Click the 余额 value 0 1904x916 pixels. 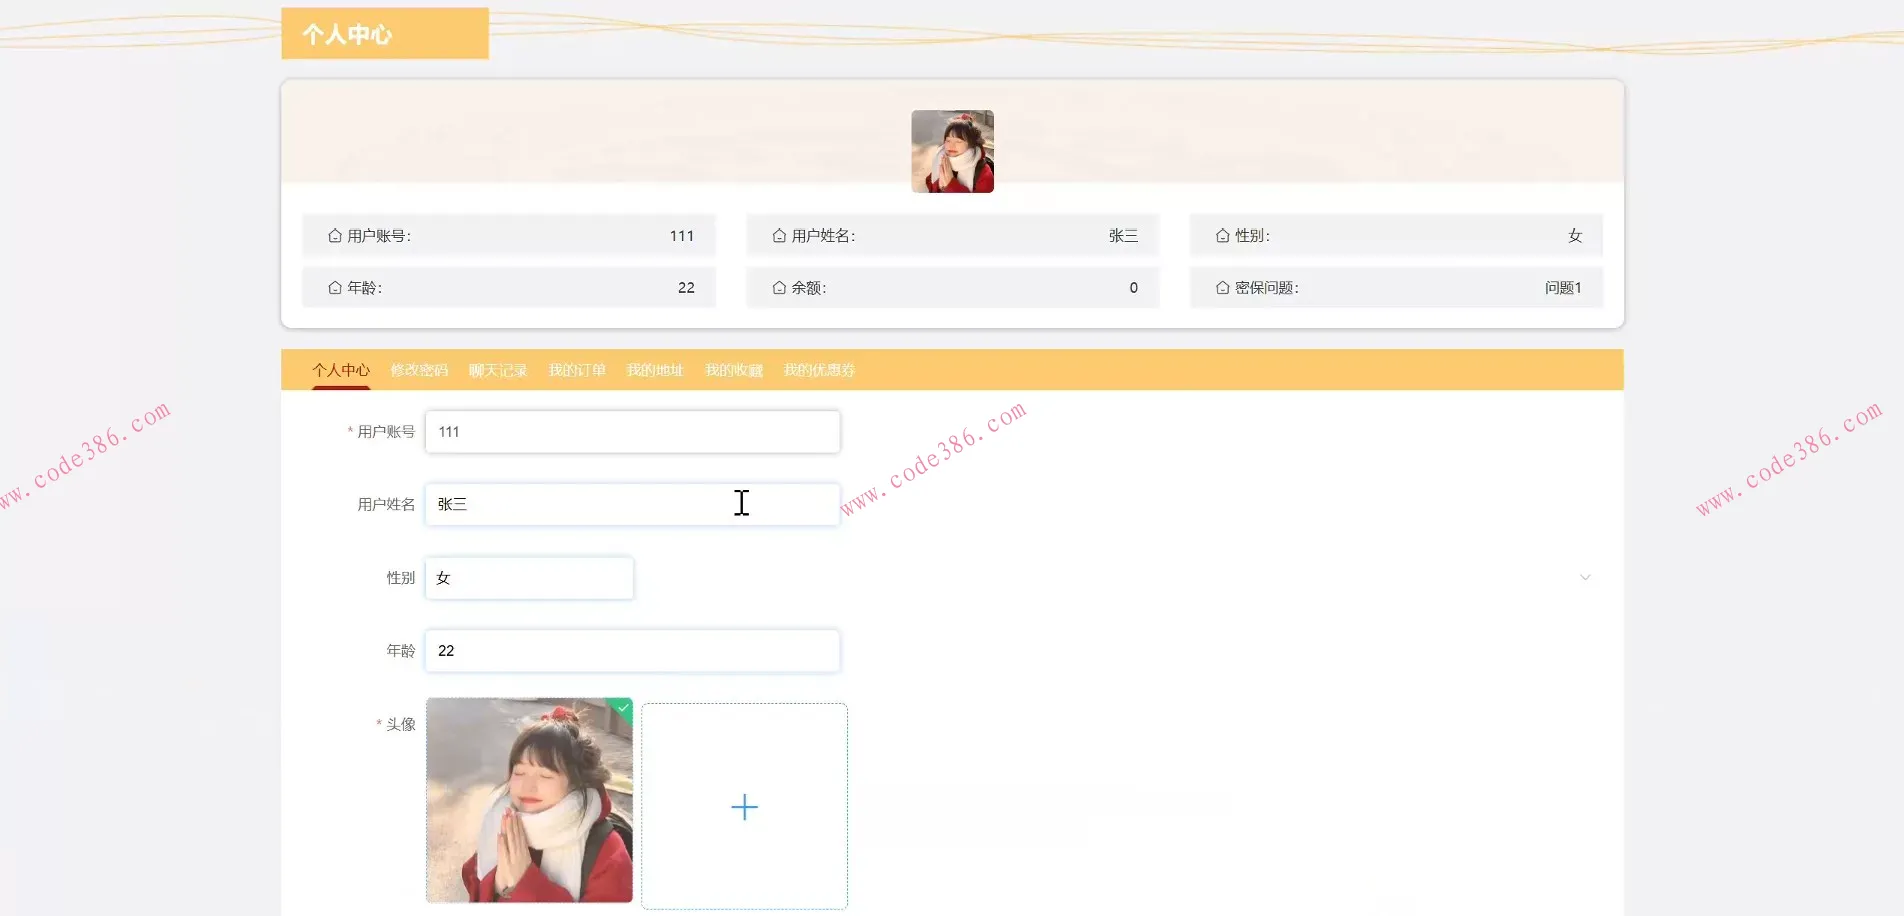pos(1134,288)
